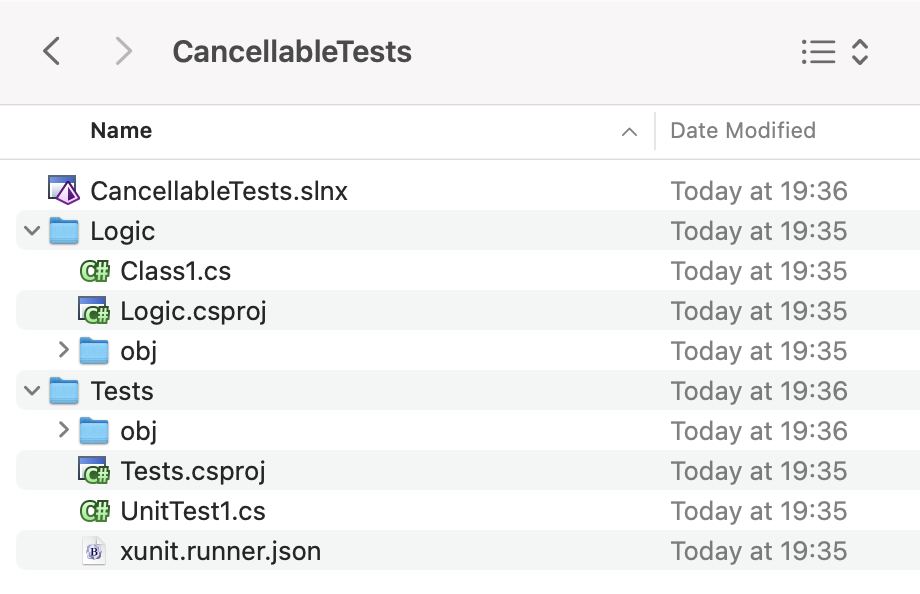Open the xunit.runner.json file icon
The image size is (920, 594).
point(93,550)
